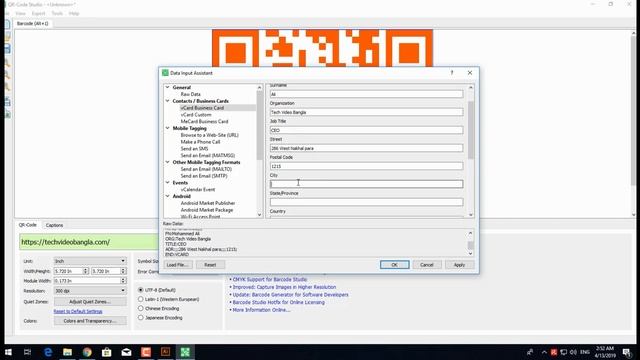Switch to the QR-Code tab
The width and height of the screenshot is (640, 360).
(x=27, y=225)
